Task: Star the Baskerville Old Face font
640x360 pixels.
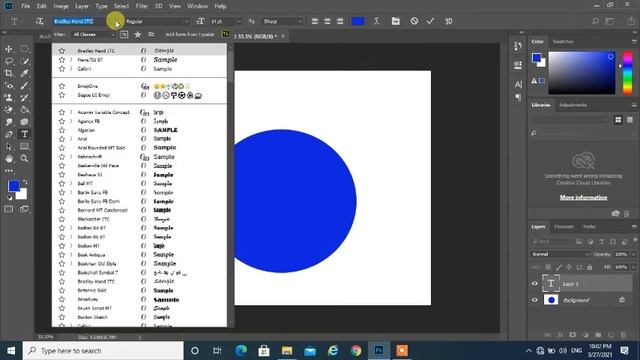Action: [62, 166]
